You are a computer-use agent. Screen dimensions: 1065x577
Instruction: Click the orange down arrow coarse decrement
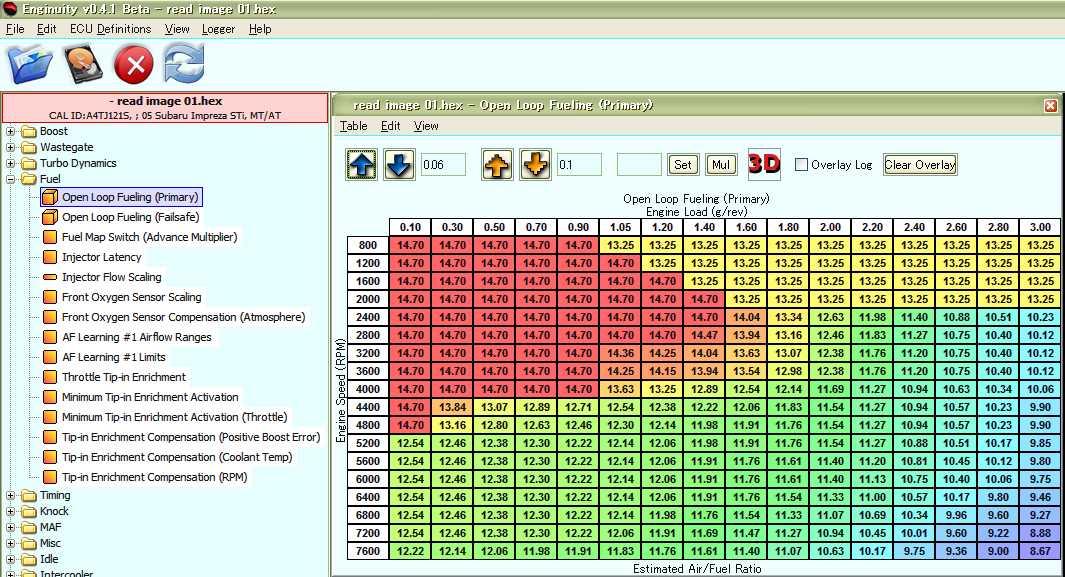[x=535, y=165]
